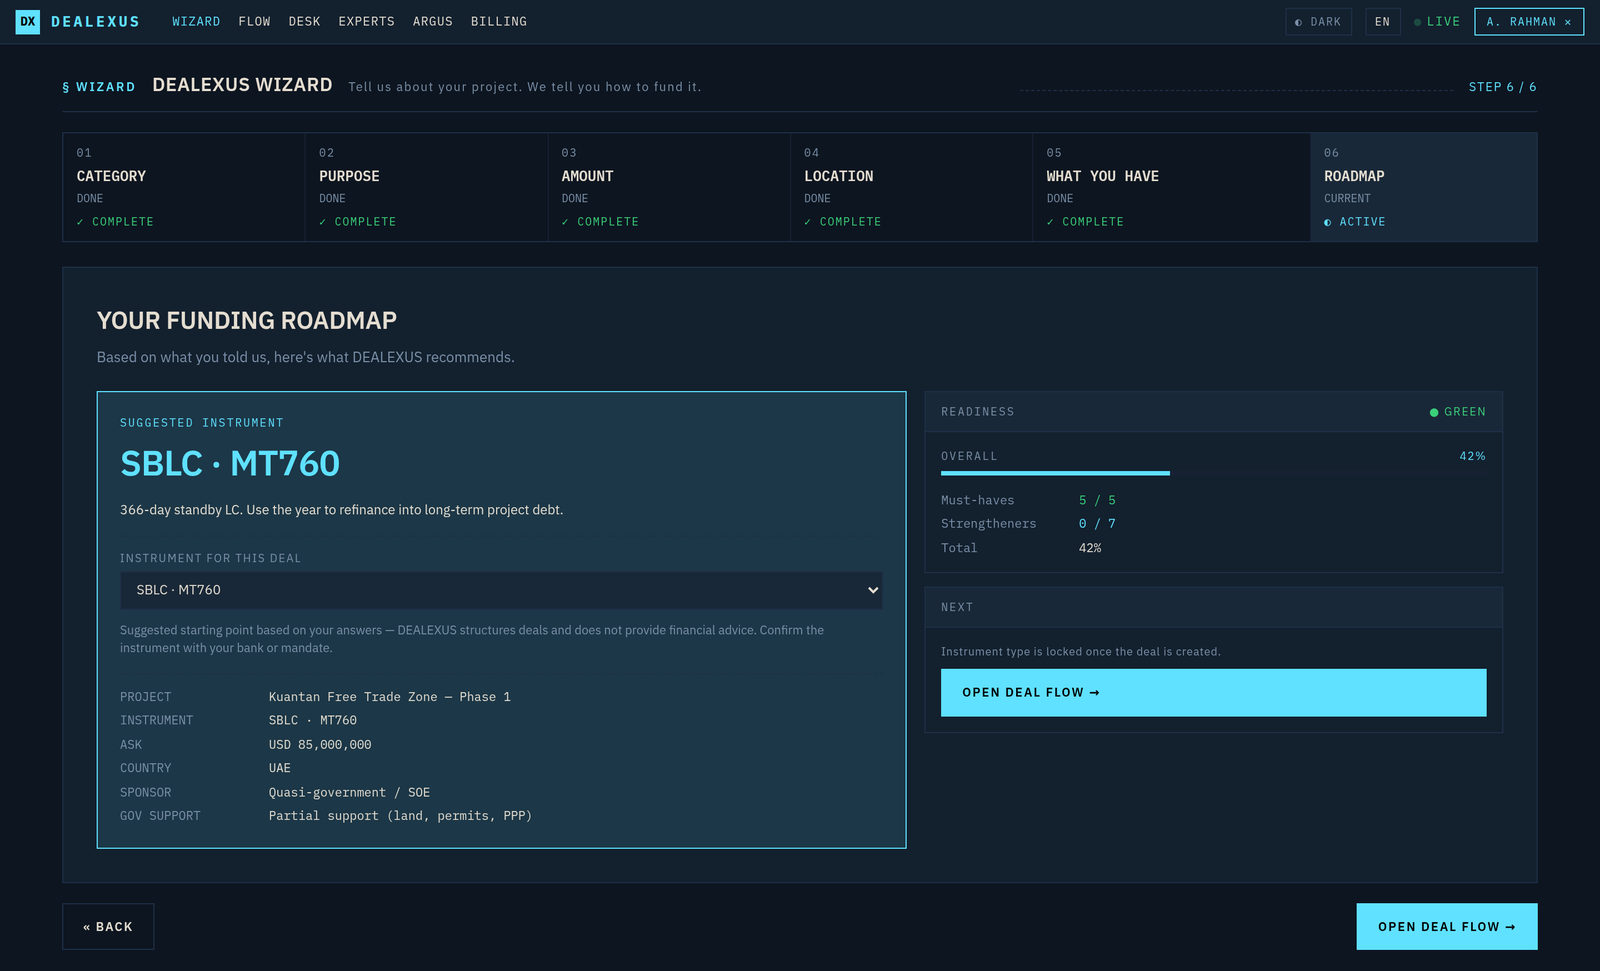Open the instrument dropdown SBLC · MT760
Viewport: 1600px width, 971px height.
click(x=501, y=590)
